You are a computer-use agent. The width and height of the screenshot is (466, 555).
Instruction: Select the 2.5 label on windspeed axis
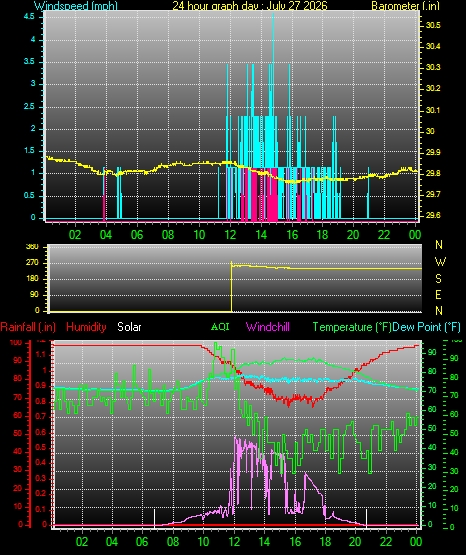[x=29, y=106]
